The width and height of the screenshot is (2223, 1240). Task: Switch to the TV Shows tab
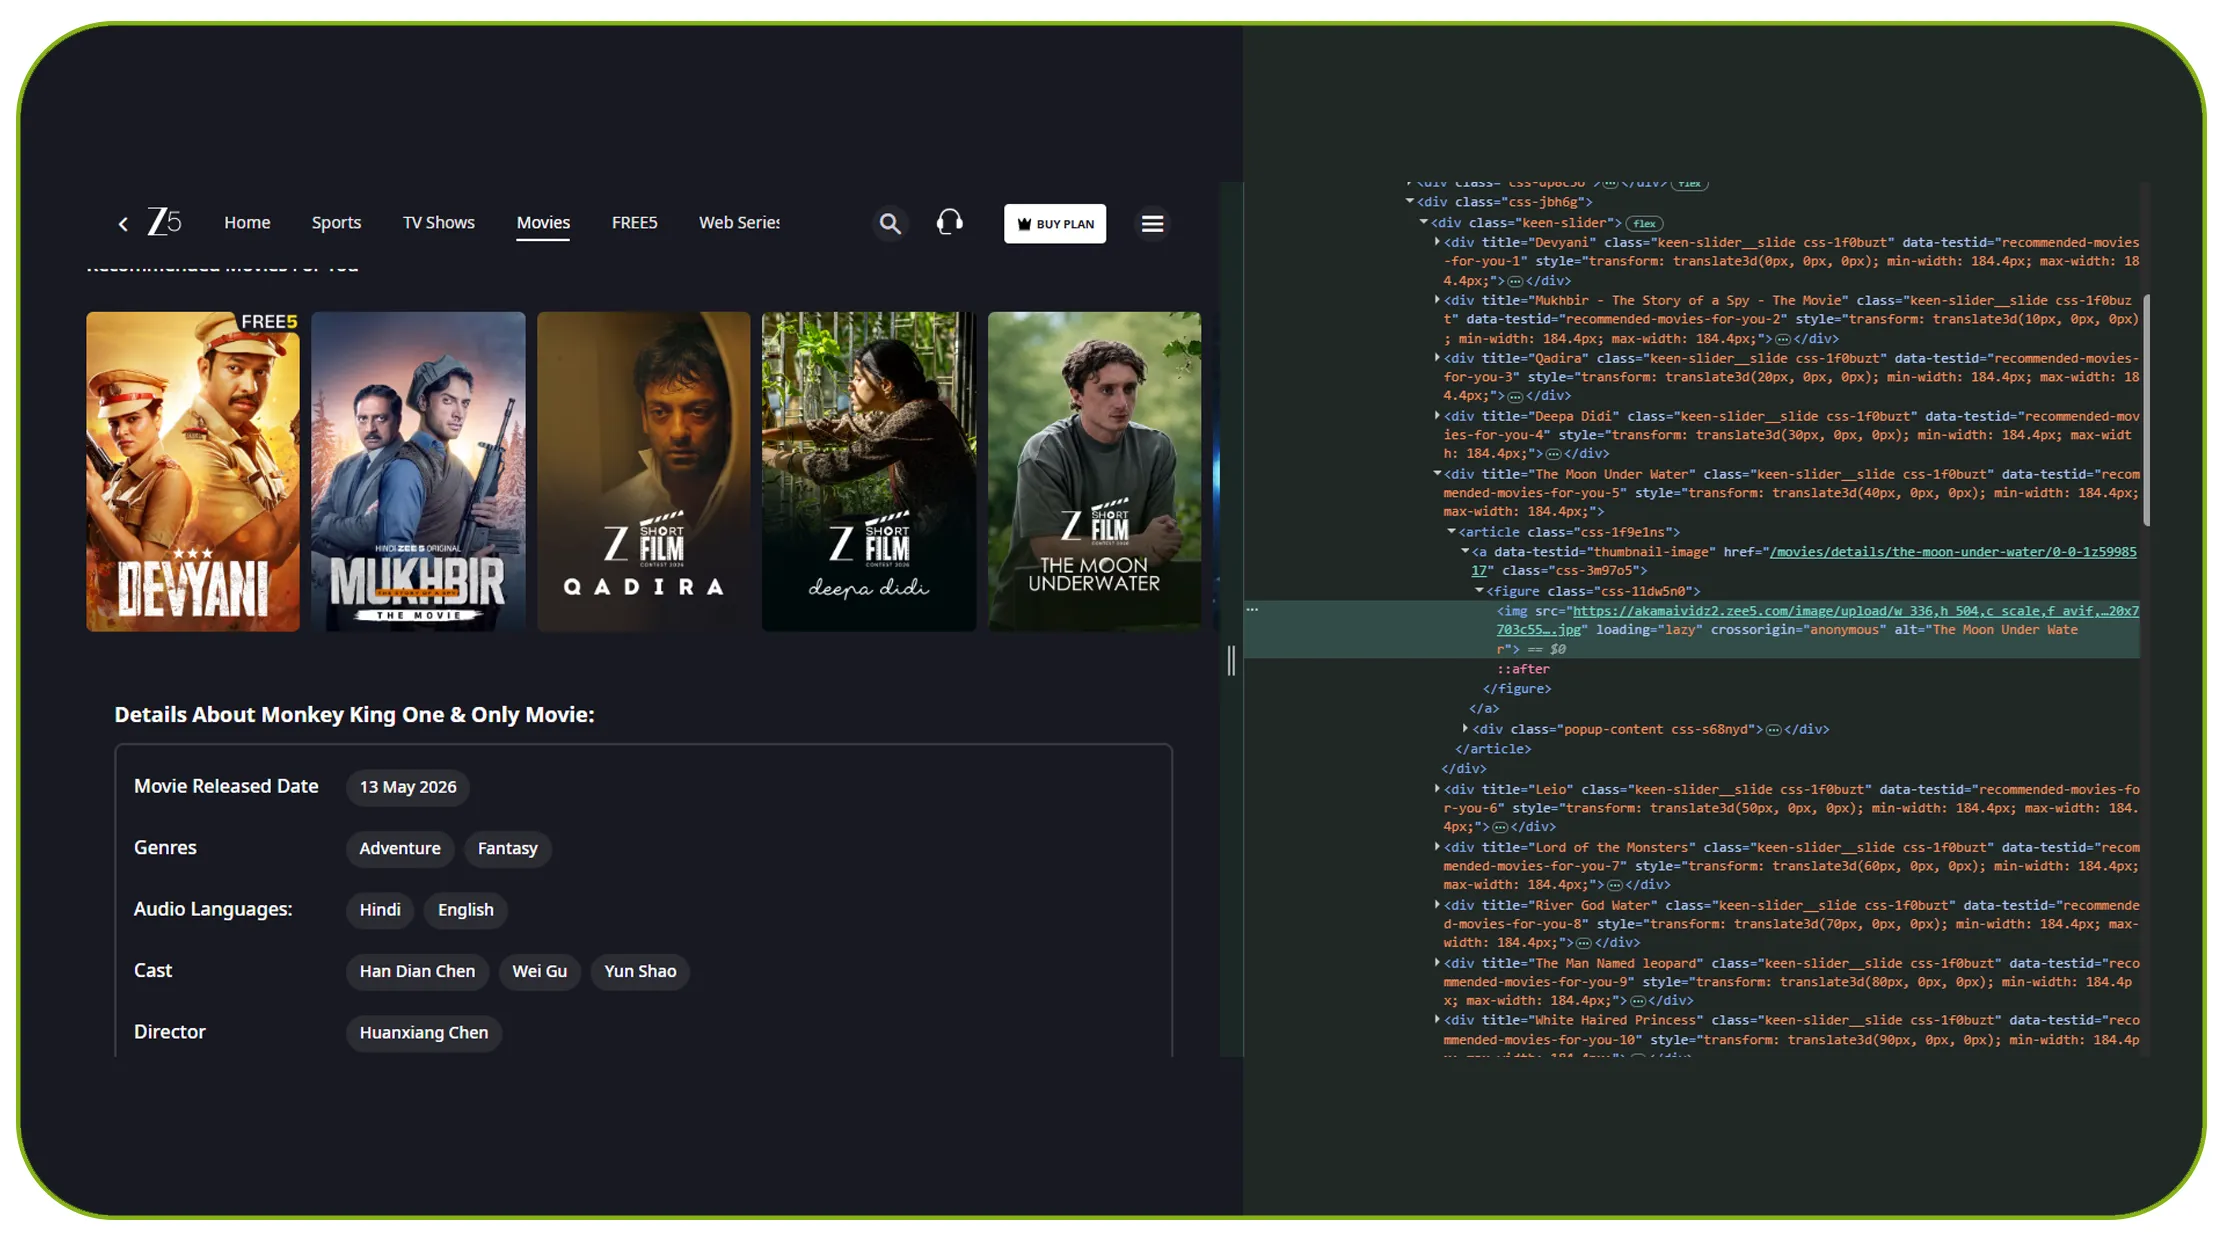click(x=439, y=222)
